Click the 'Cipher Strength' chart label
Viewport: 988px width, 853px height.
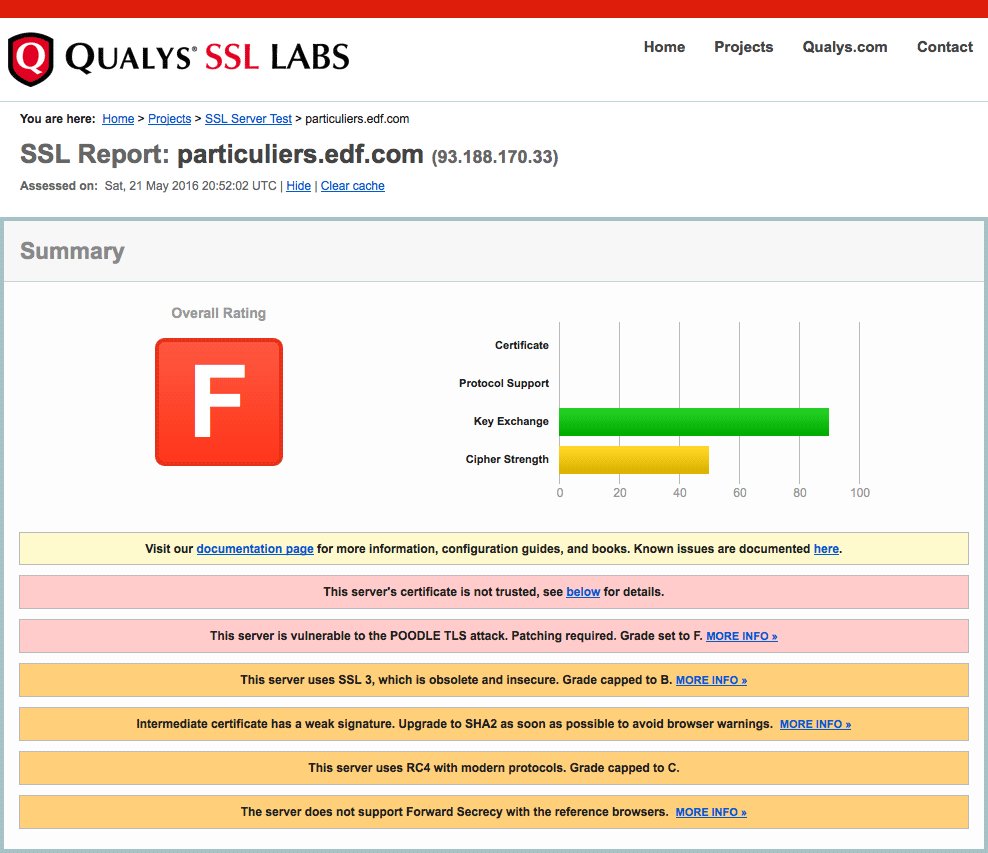507,459
